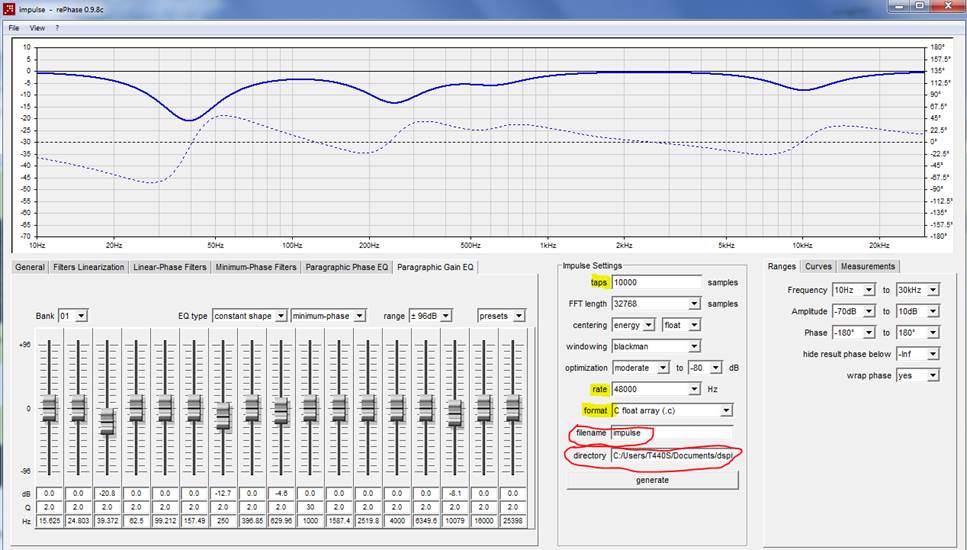The image size is (967, 550).
Task: Click the generate button
Action: tap(652, 480)
